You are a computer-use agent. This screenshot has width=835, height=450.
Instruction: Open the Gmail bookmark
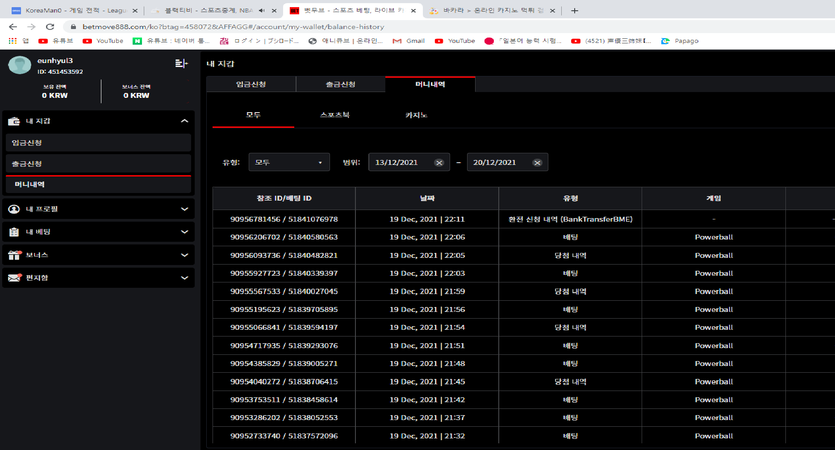click(408, 40)
